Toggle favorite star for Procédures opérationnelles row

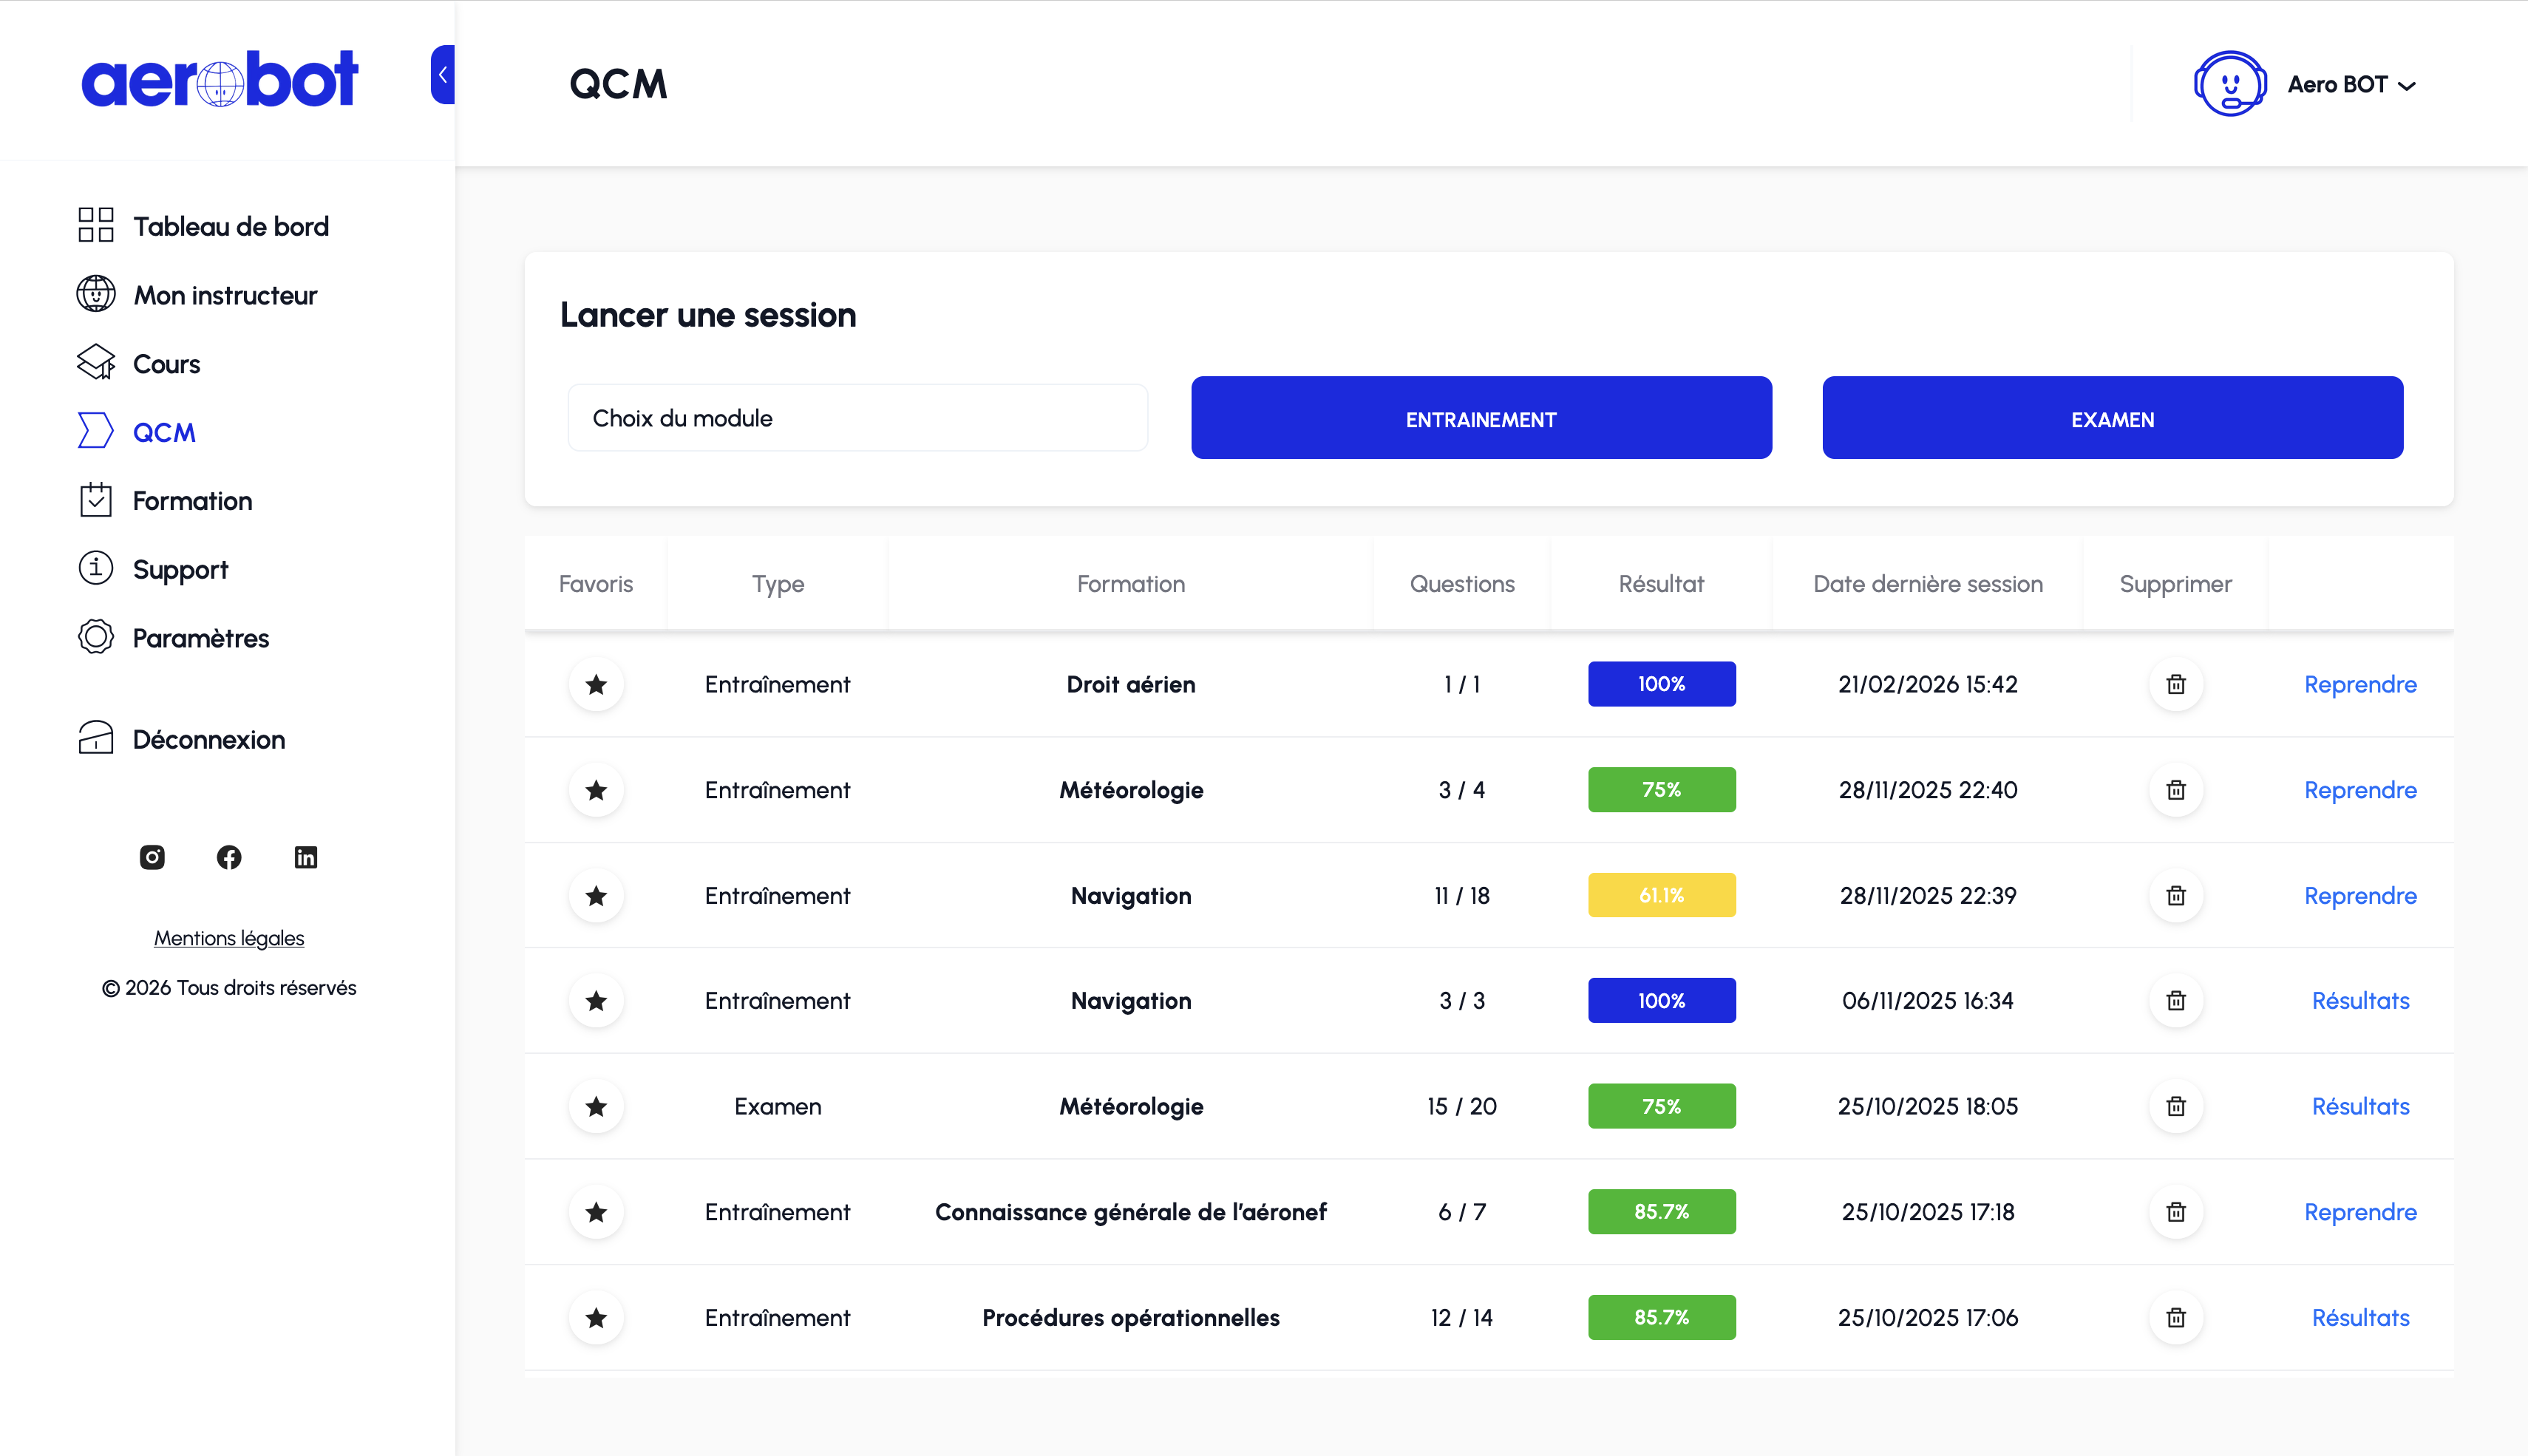point(596,1318)
